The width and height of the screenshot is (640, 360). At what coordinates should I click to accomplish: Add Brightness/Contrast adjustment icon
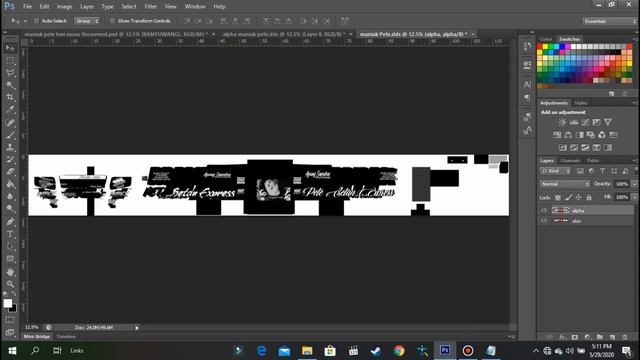562,122
